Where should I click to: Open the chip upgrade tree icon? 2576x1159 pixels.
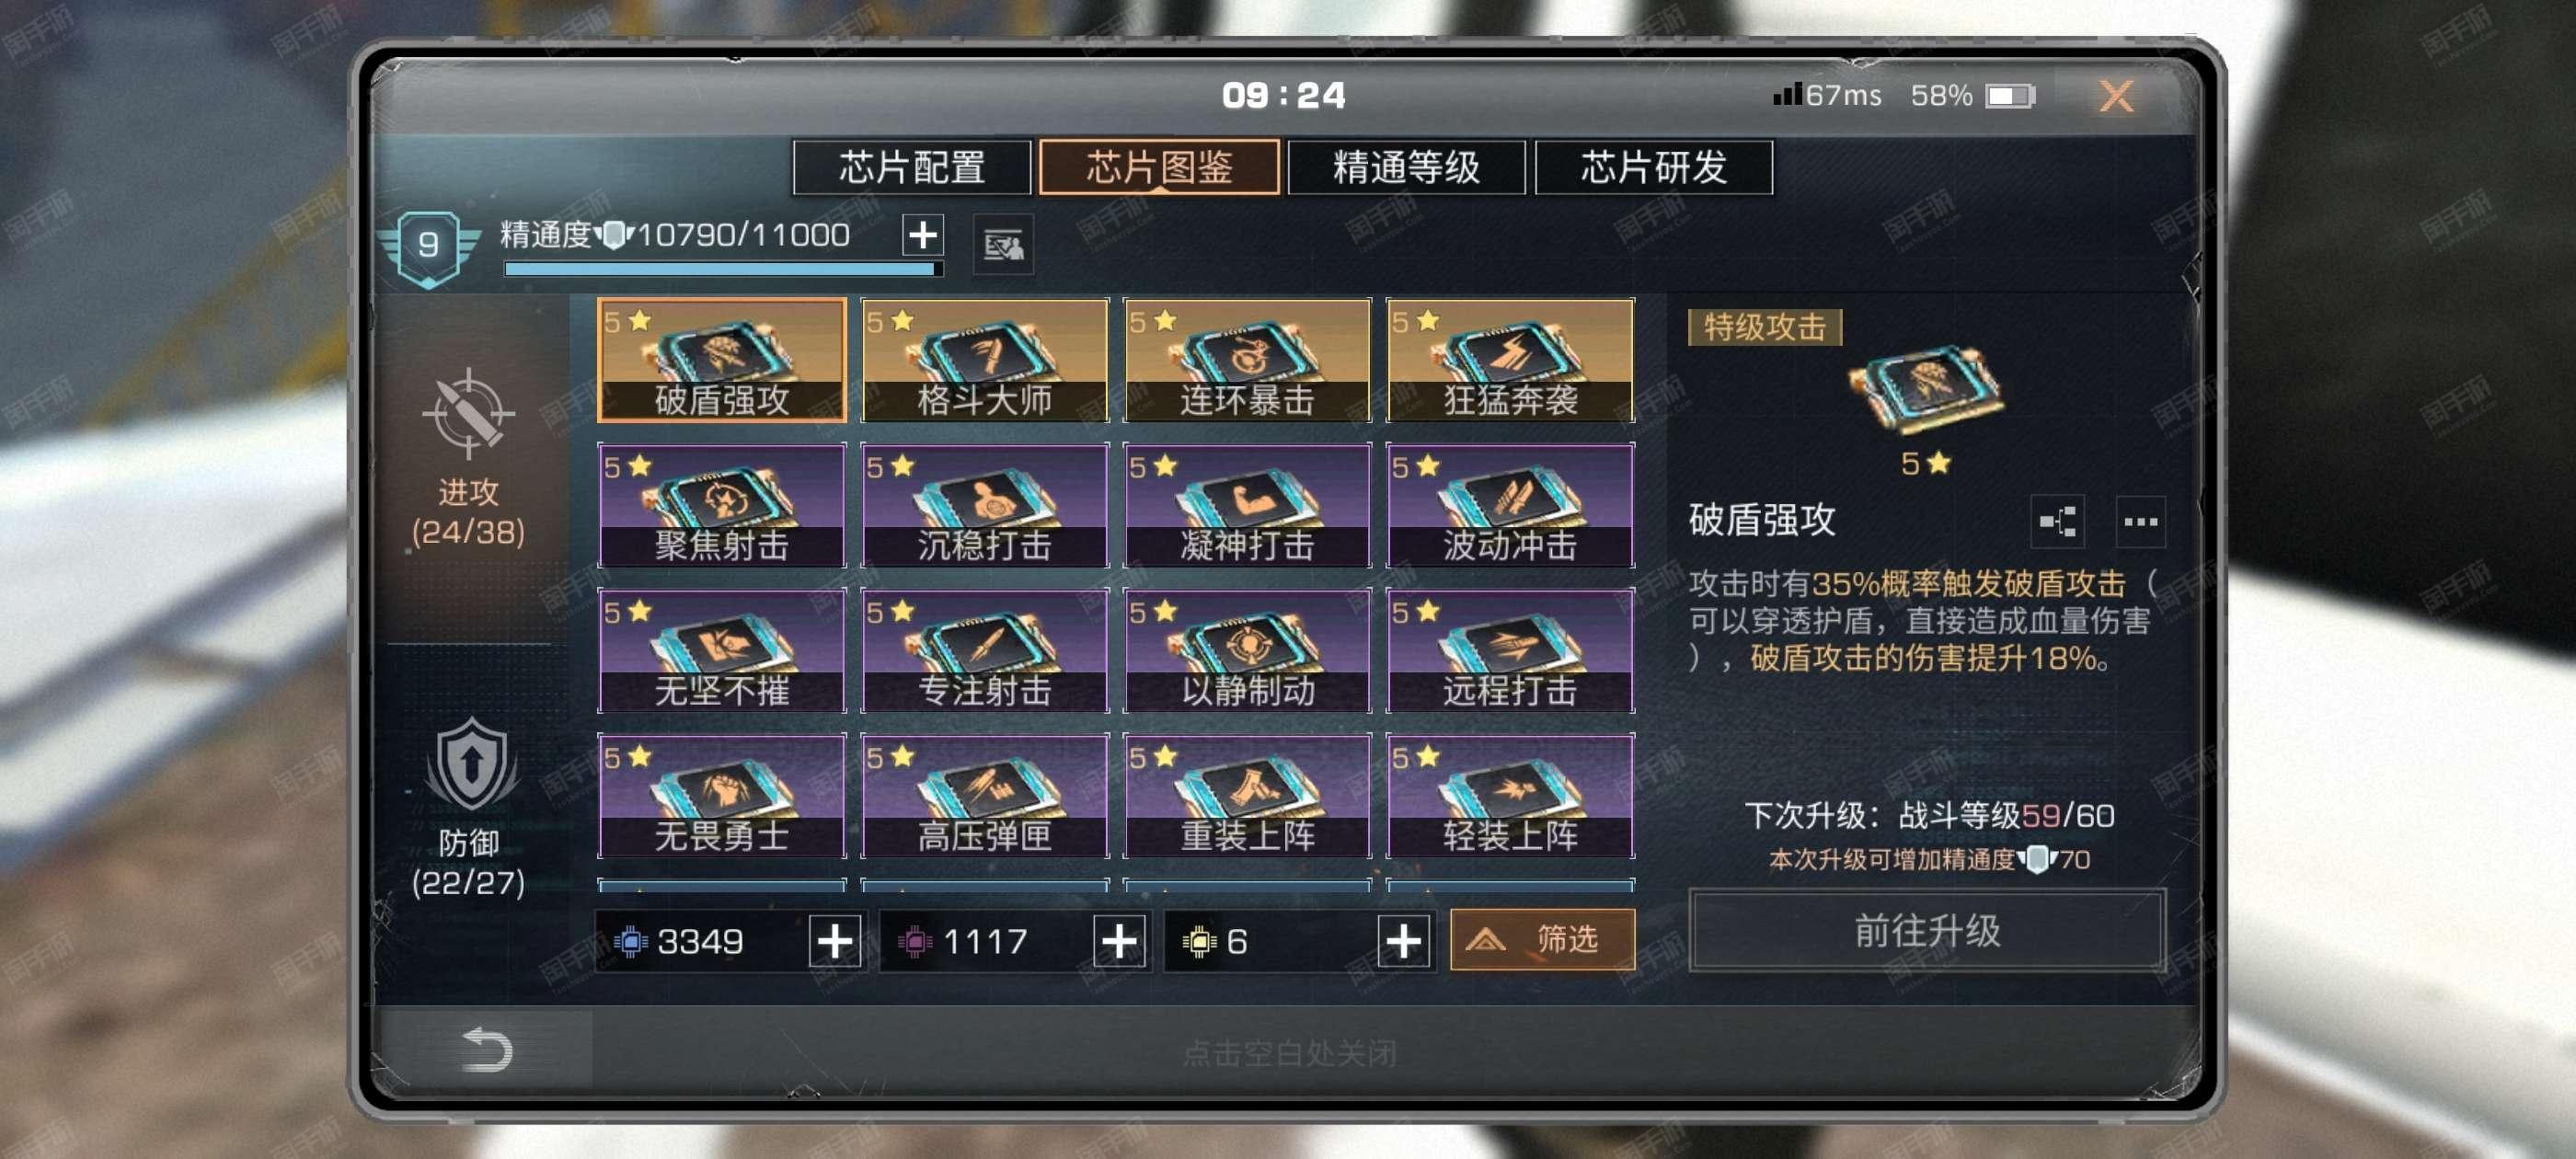(x=2056, y=521)
